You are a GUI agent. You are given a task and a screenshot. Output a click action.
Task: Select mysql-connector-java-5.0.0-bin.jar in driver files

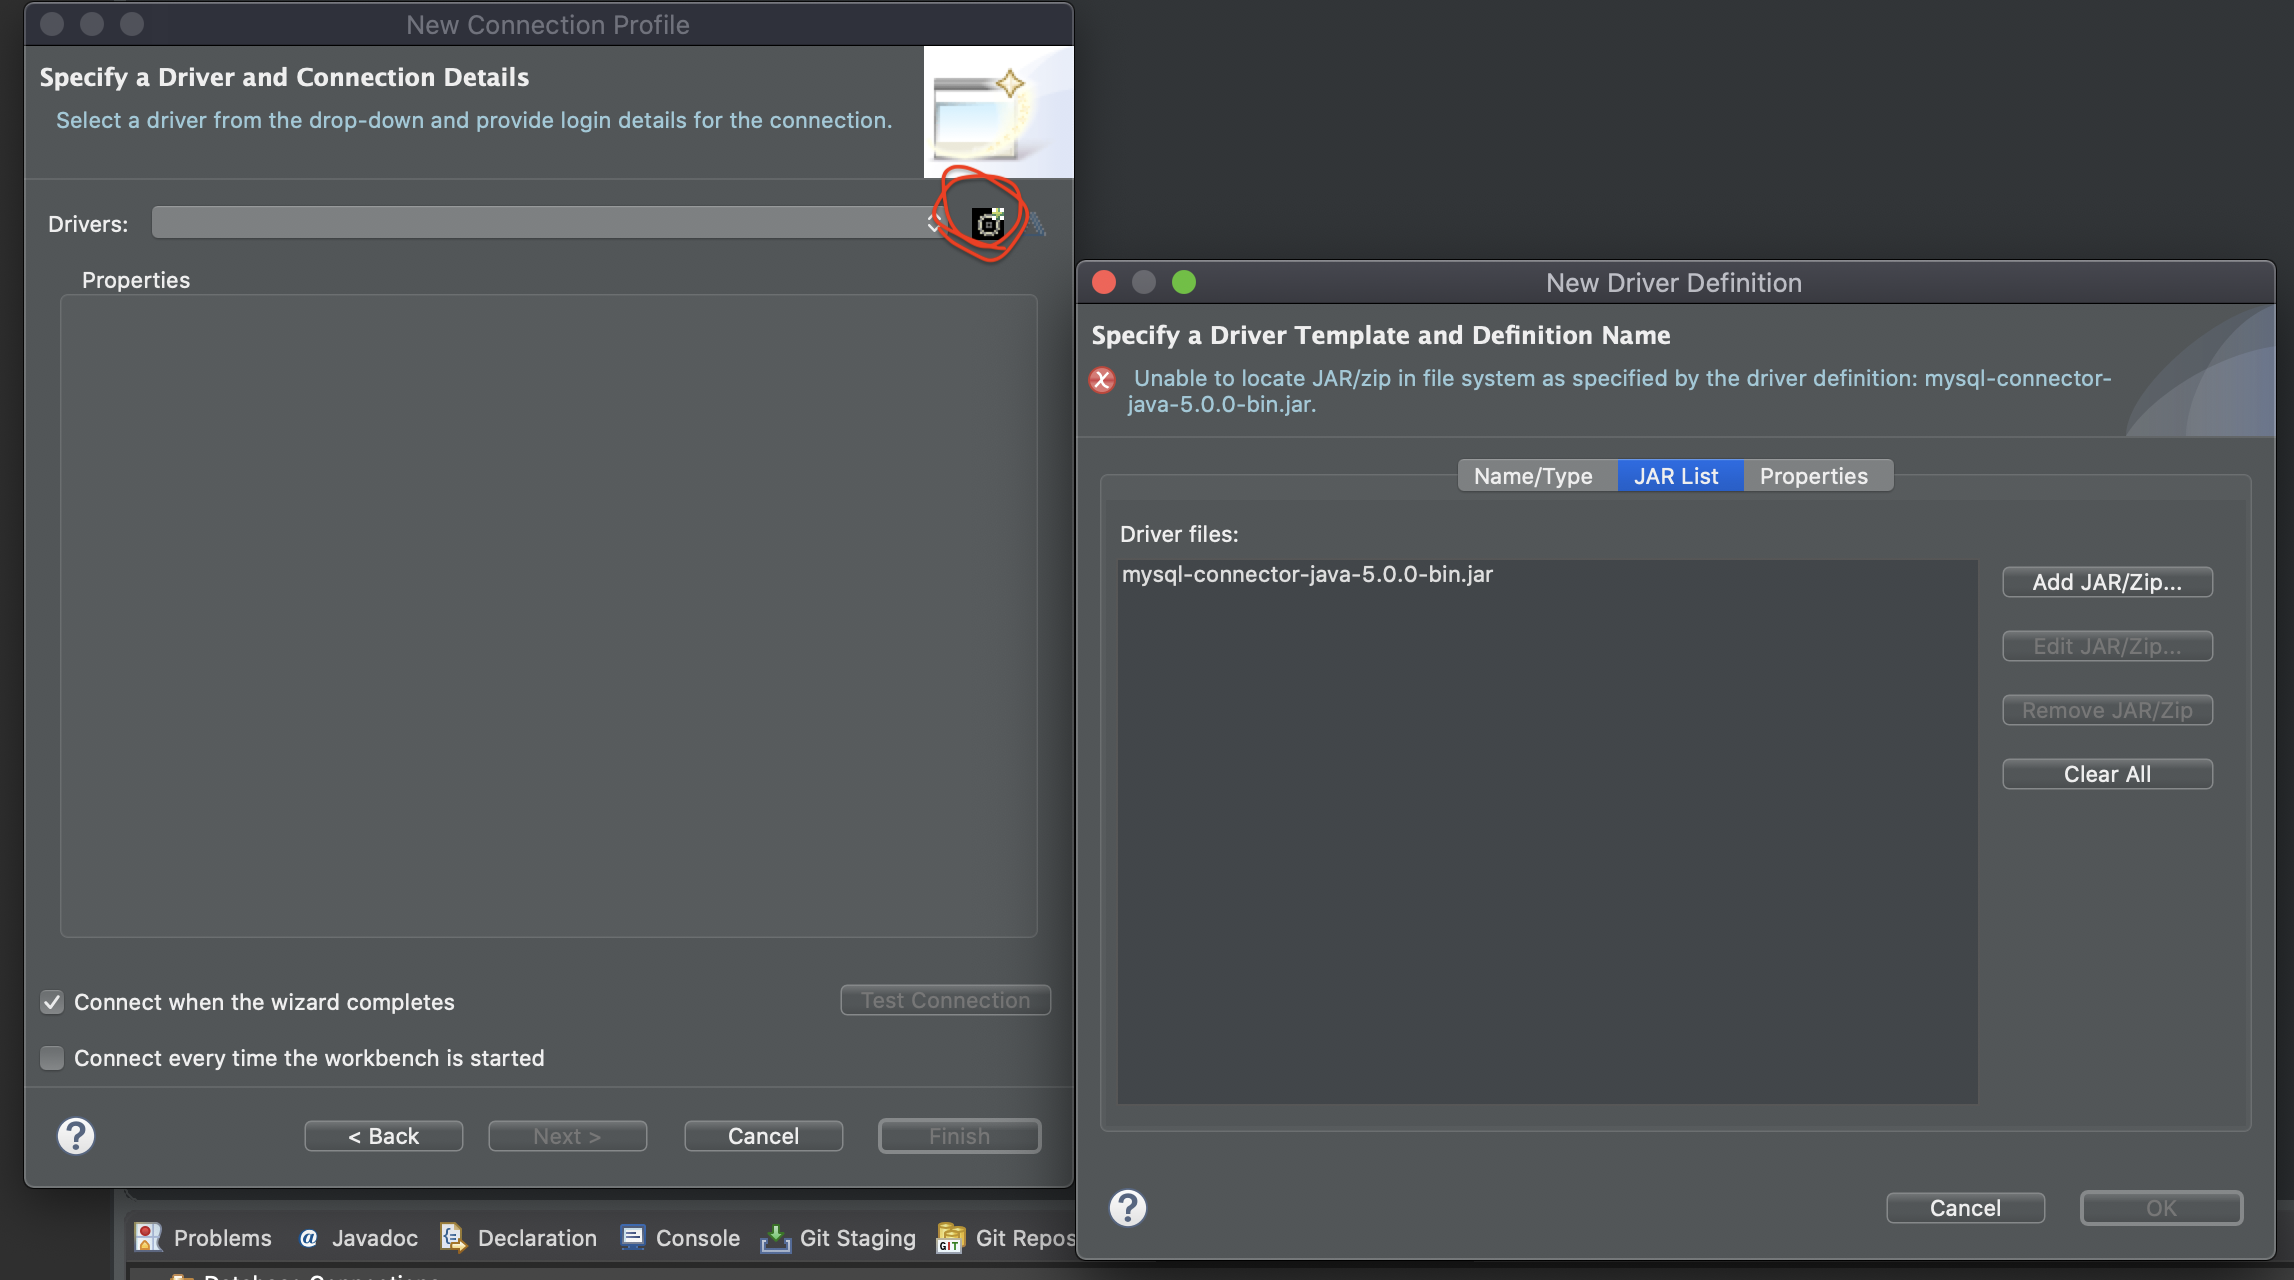pos(1307,574)
